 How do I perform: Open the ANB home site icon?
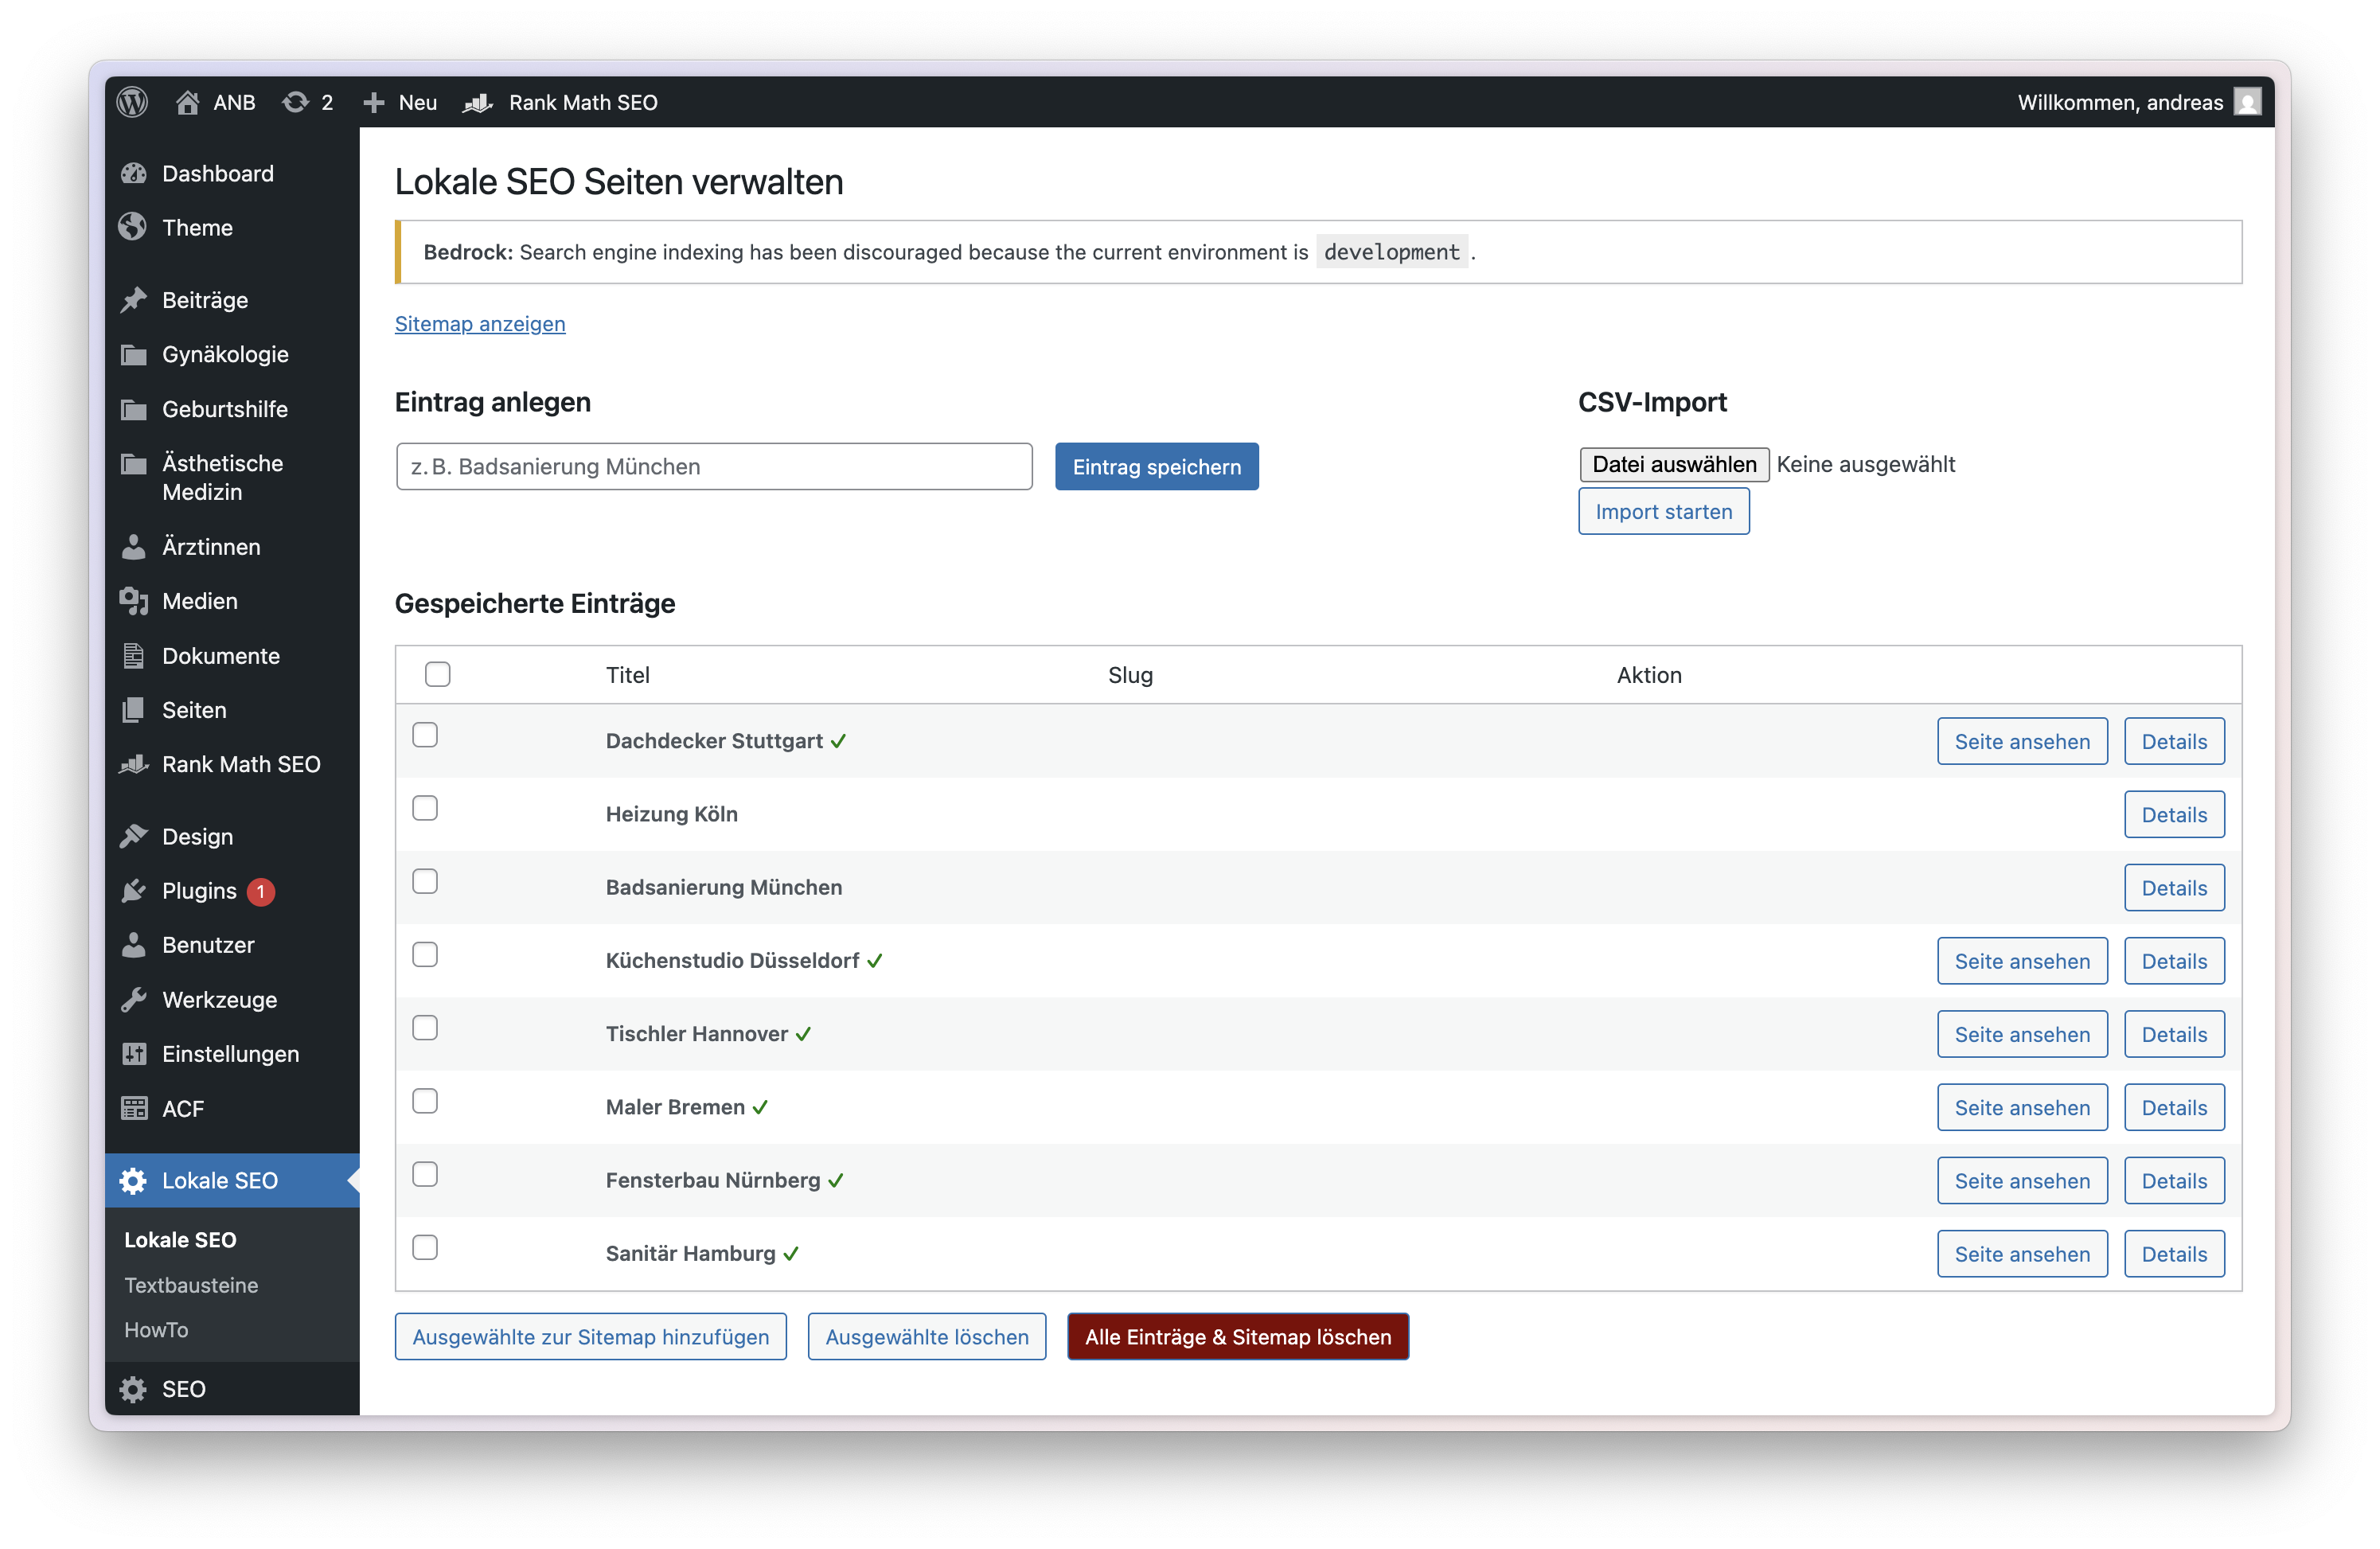coord(187,102)
